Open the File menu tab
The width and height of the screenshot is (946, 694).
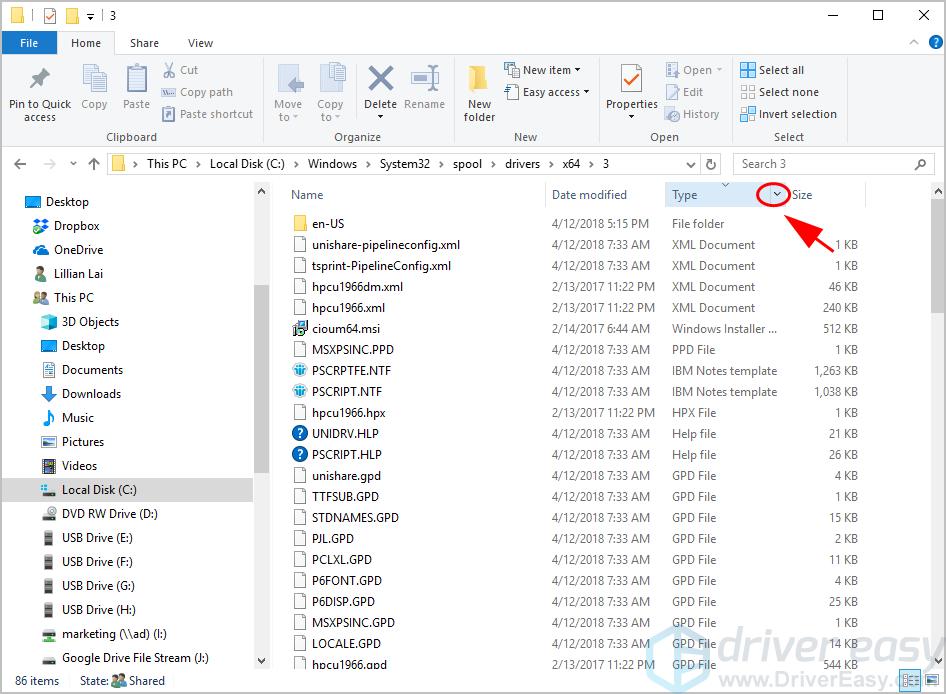[x=29, y=43]
